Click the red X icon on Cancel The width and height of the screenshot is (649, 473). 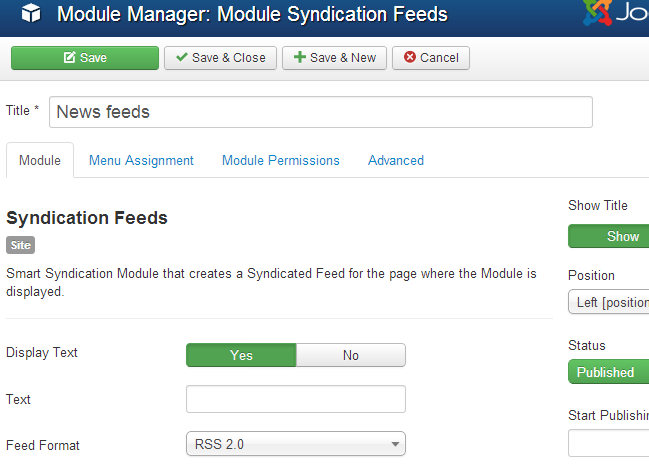click(409, 58)
